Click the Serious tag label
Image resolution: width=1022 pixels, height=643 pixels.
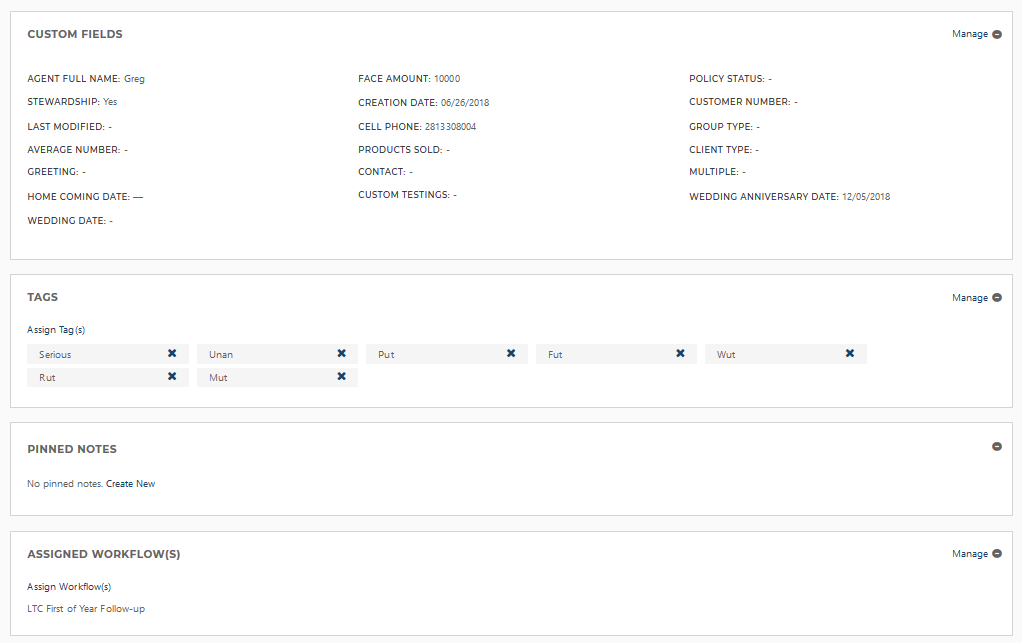55,354
